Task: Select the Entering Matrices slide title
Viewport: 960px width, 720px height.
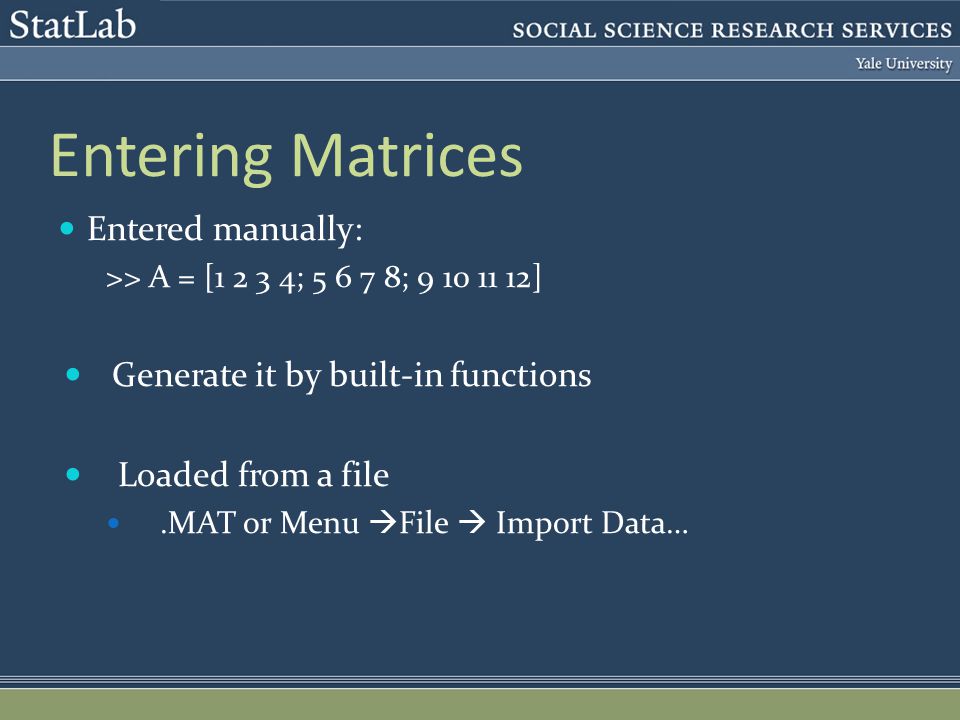Action: tap(287, 157)
